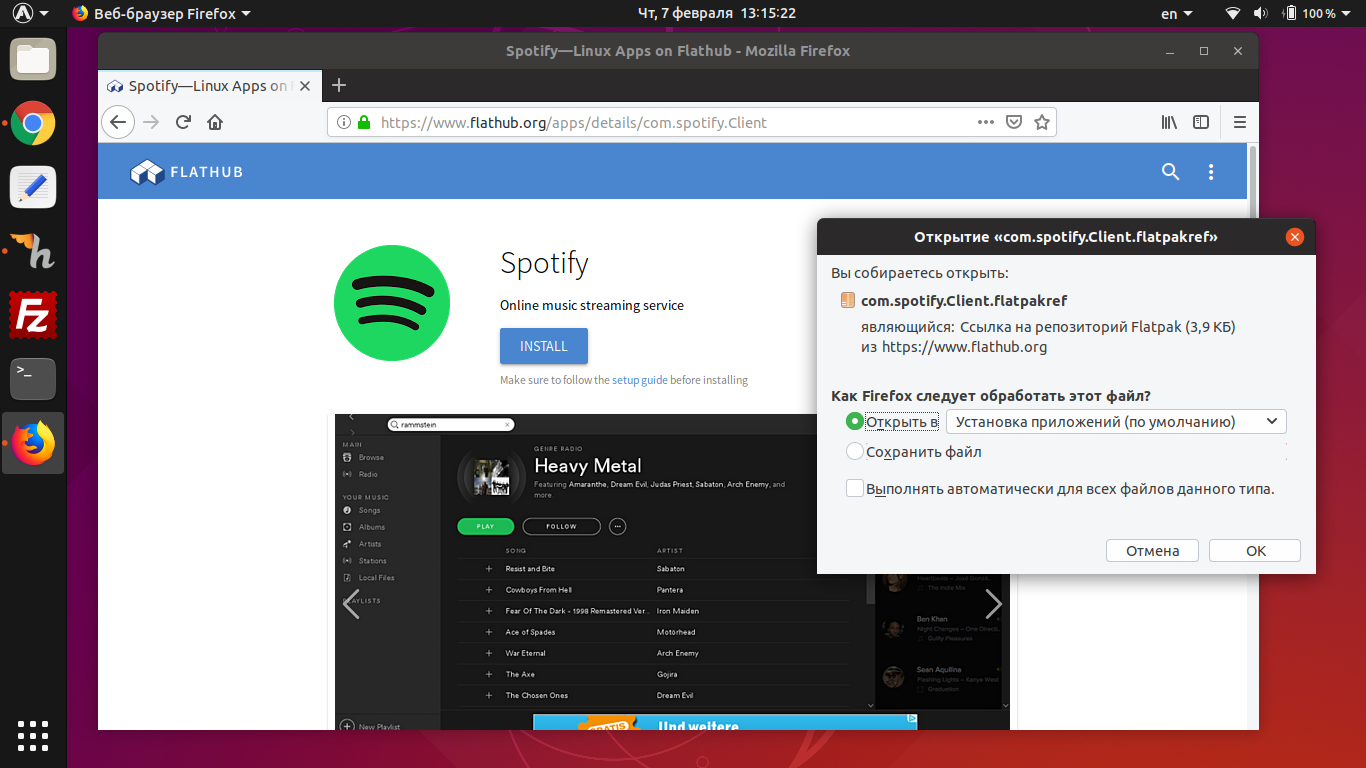Image resolution: width=1366 pixels, height=768 pixels.
Task: Click Flathub search magnifier icon
Action: (x=1171, y=172)
